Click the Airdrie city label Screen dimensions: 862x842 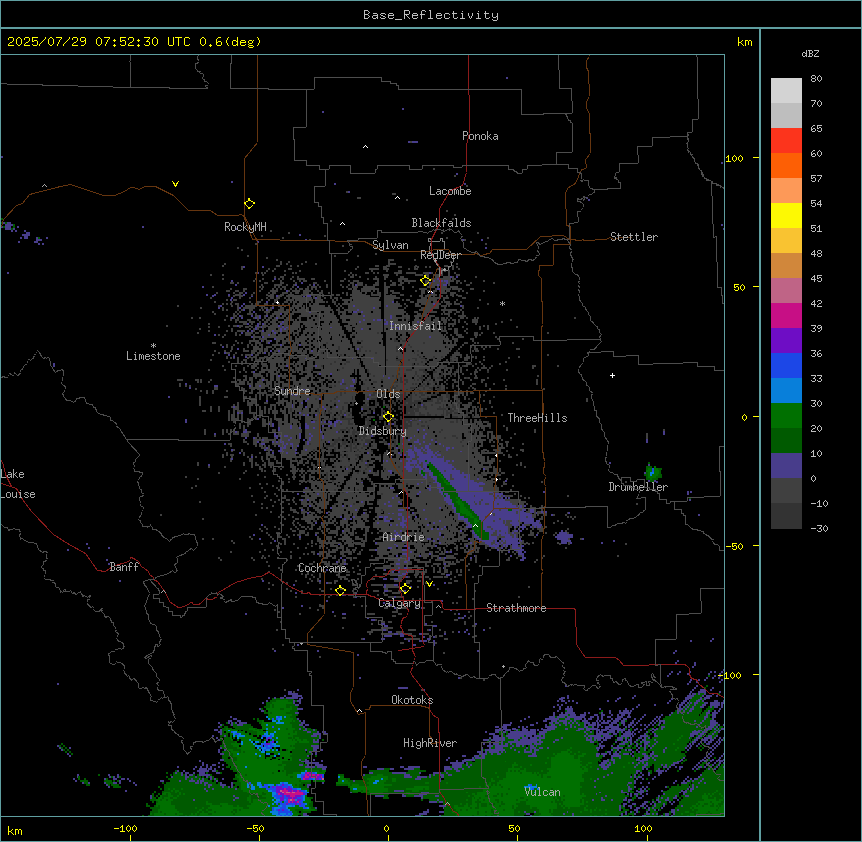(404, 537)
